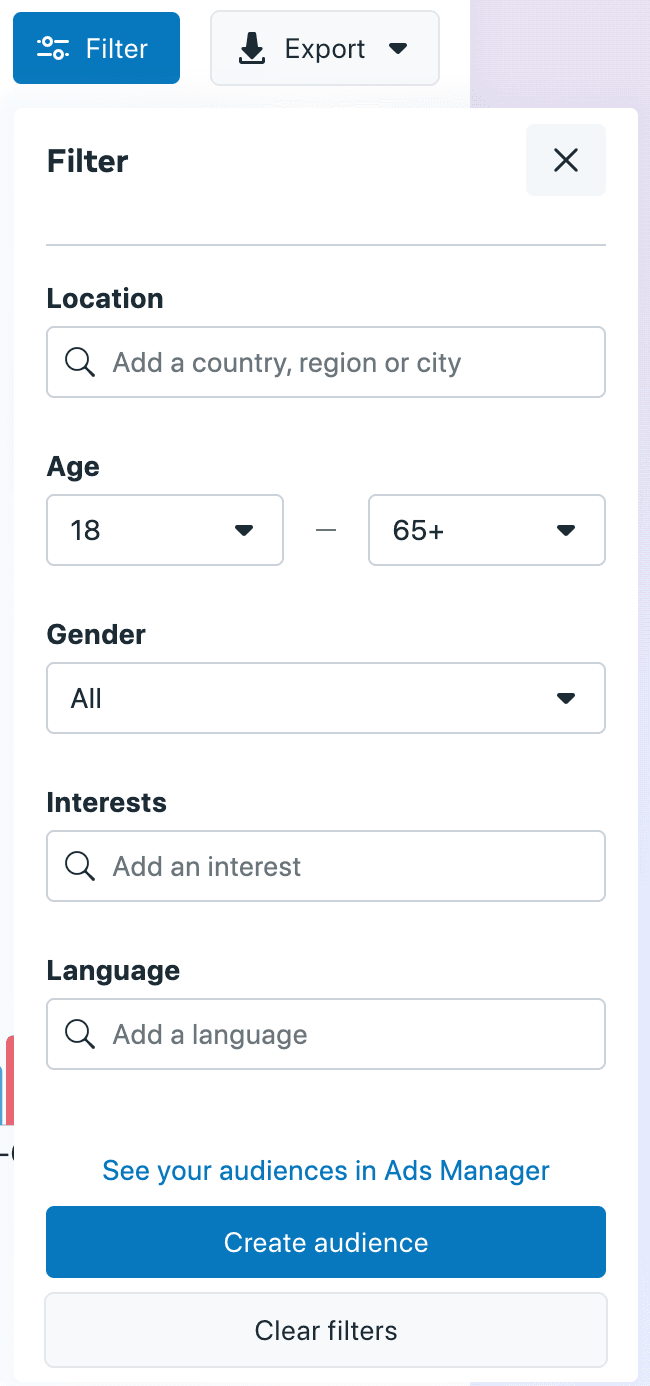Click the Location search magnifier icon
The height and width of the screenshot is (1386, 650).
click(80, 362)
